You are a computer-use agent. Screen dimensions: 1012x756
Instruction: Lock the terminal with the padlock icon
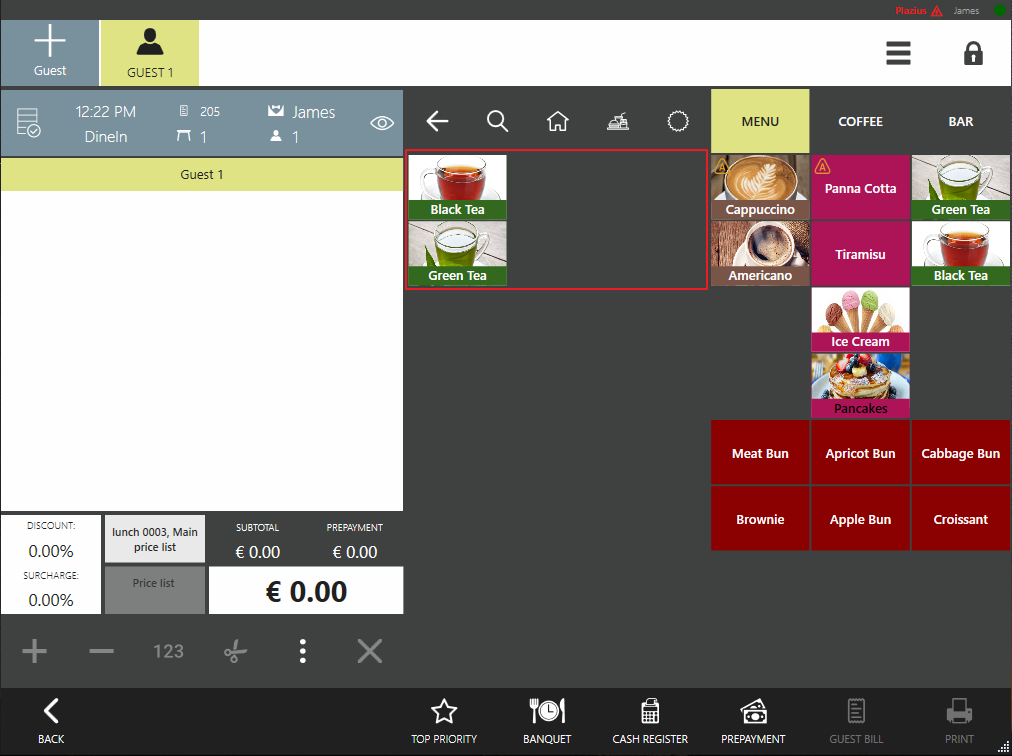click(x=973, y=53)
